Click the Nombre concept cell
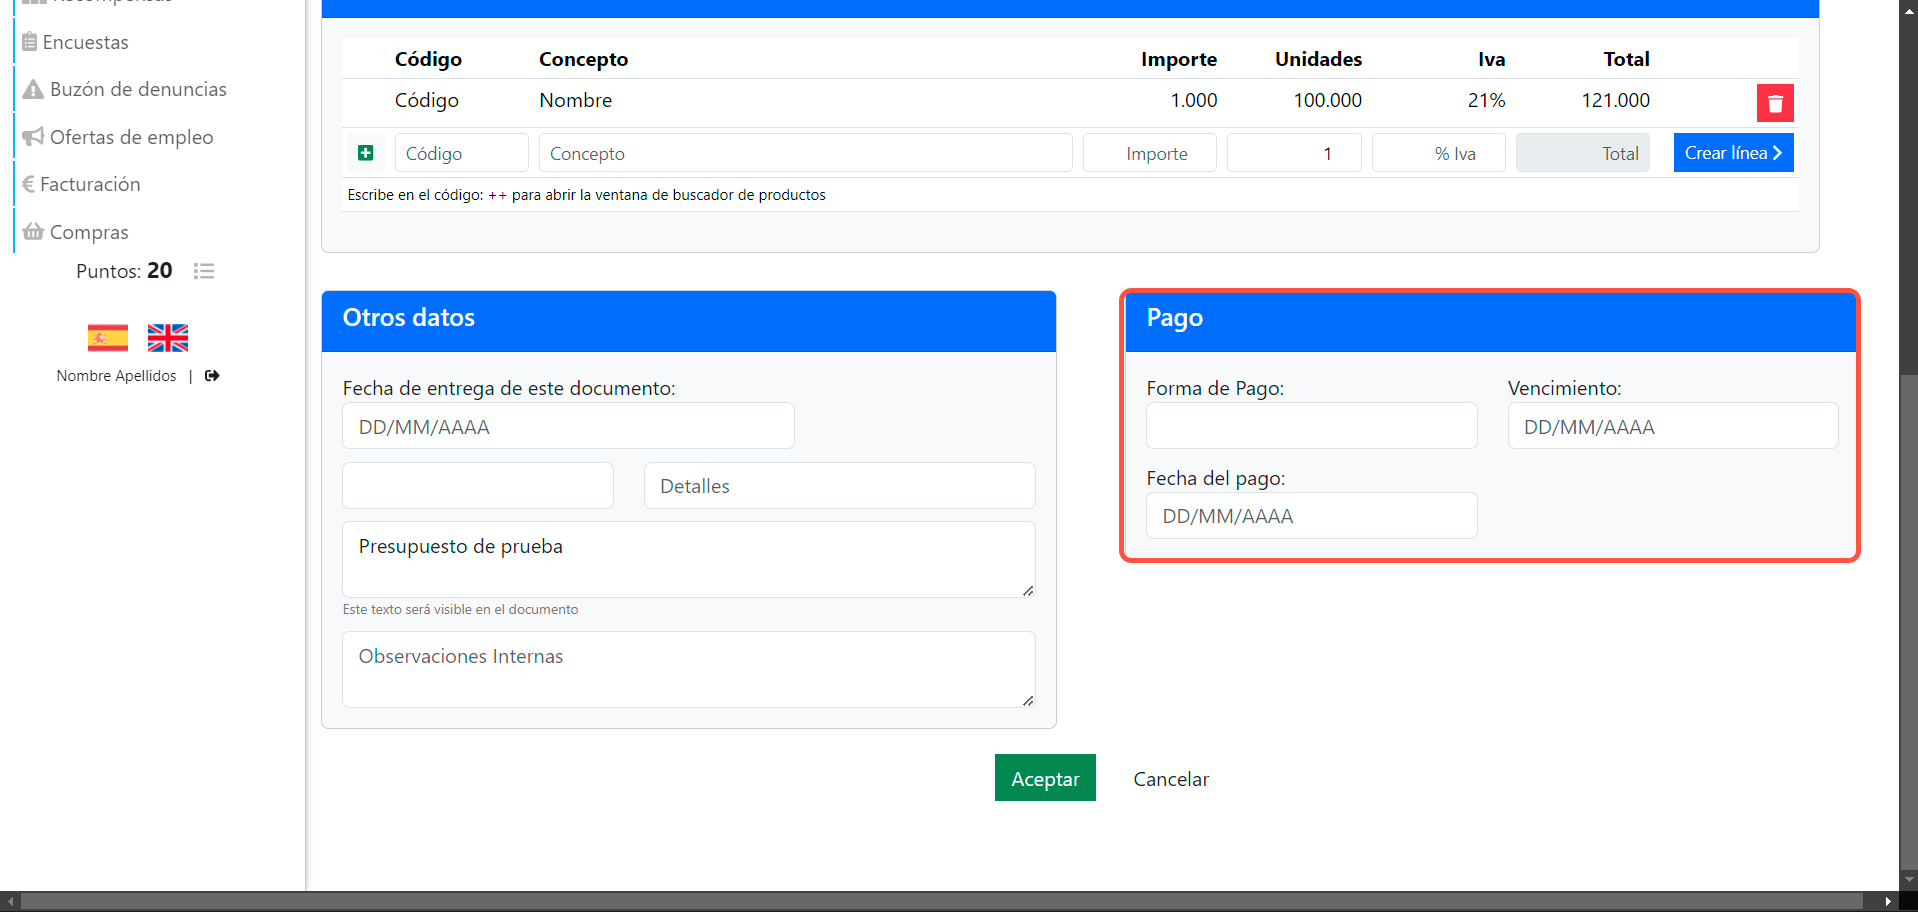Image resolution: width=1918 pixels, height=912 pixels. [x=575, y=100]
